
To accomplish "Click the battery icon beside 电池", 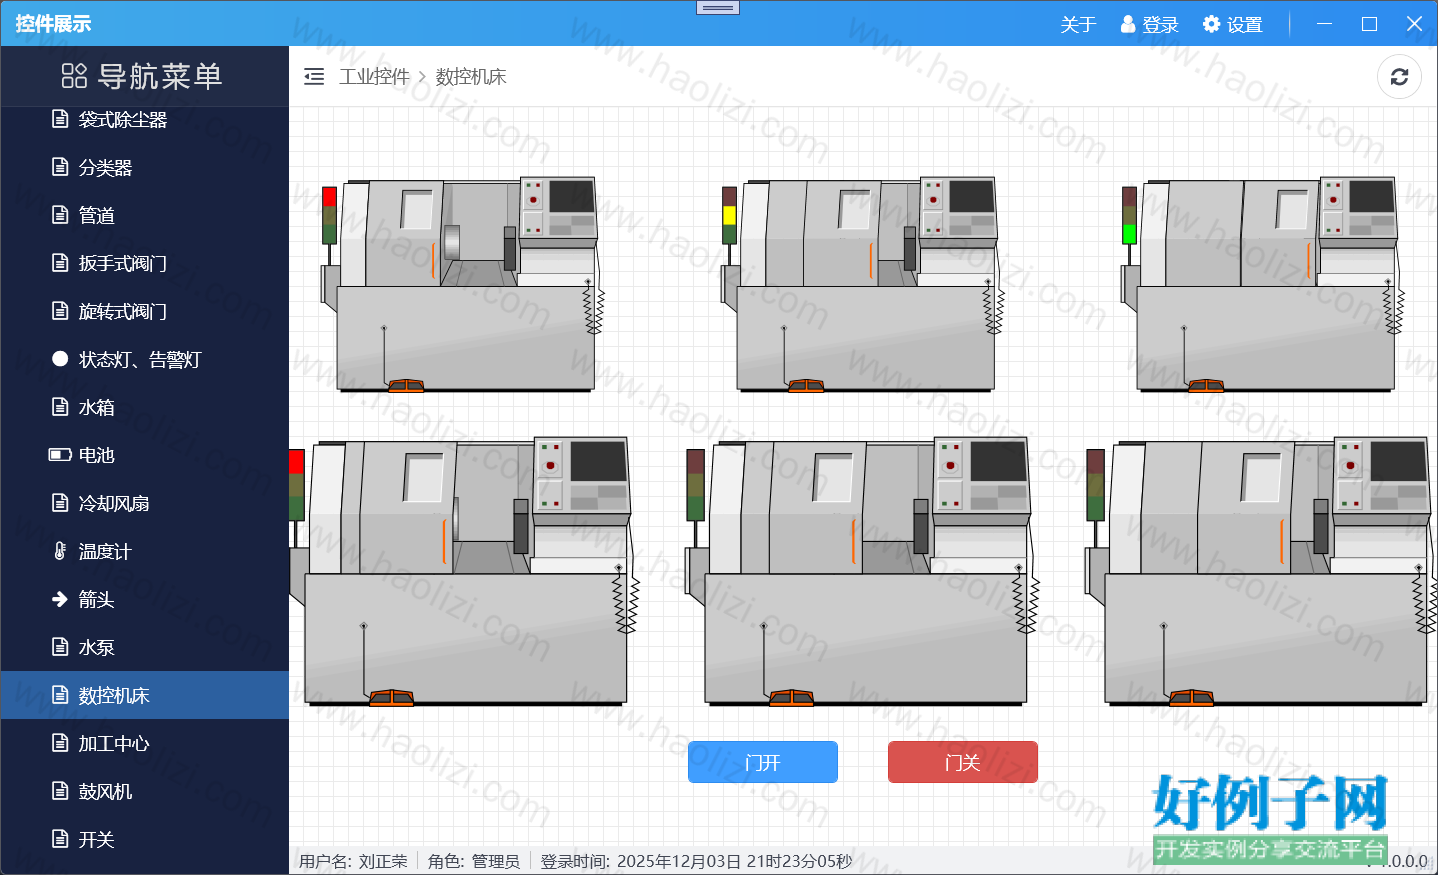I will (x=60, y=455).
